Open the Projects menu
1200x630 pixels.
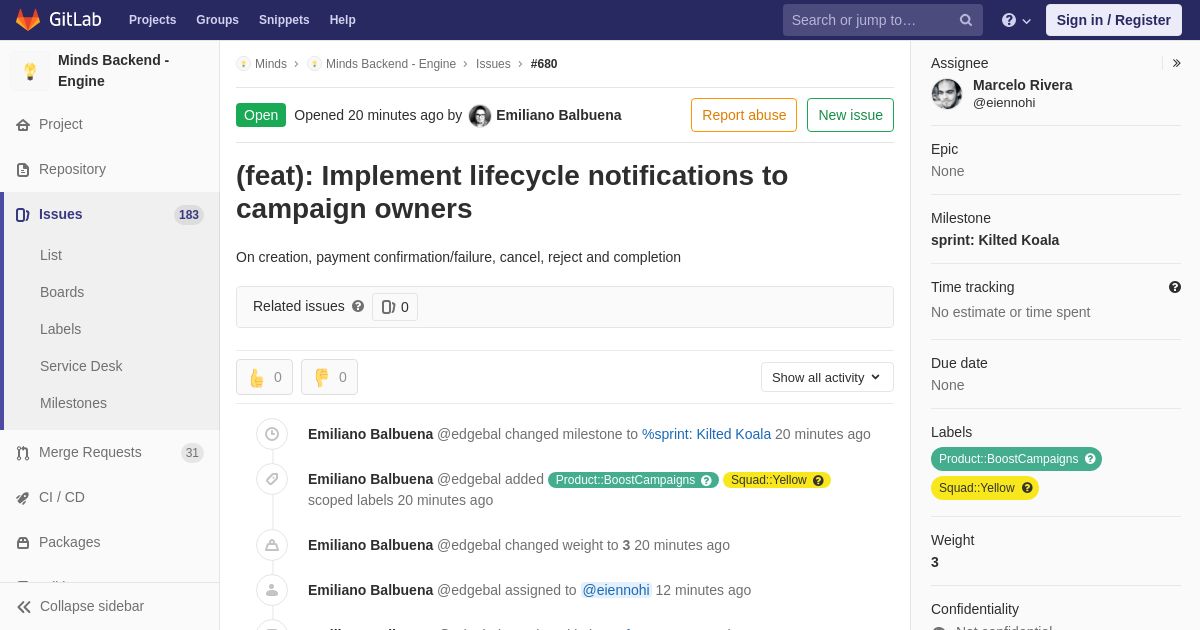pyautogui.click(x=152, y=20)
